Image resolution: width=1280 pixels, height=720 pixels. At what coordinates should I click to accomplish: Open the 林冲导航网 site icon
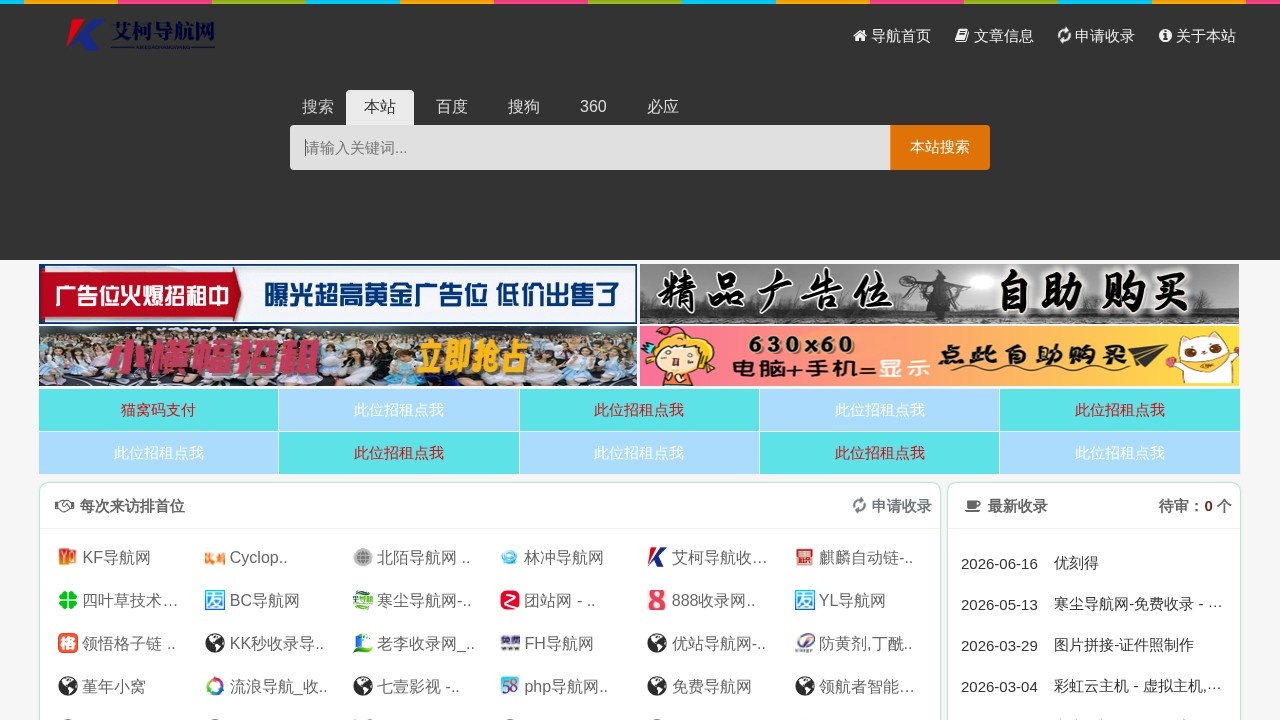click(x=510, y=557)
